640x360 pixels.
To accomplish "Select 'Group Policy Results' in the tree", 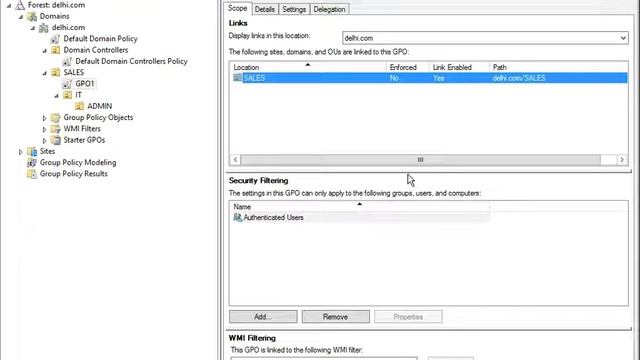I will tap(74, 174).
